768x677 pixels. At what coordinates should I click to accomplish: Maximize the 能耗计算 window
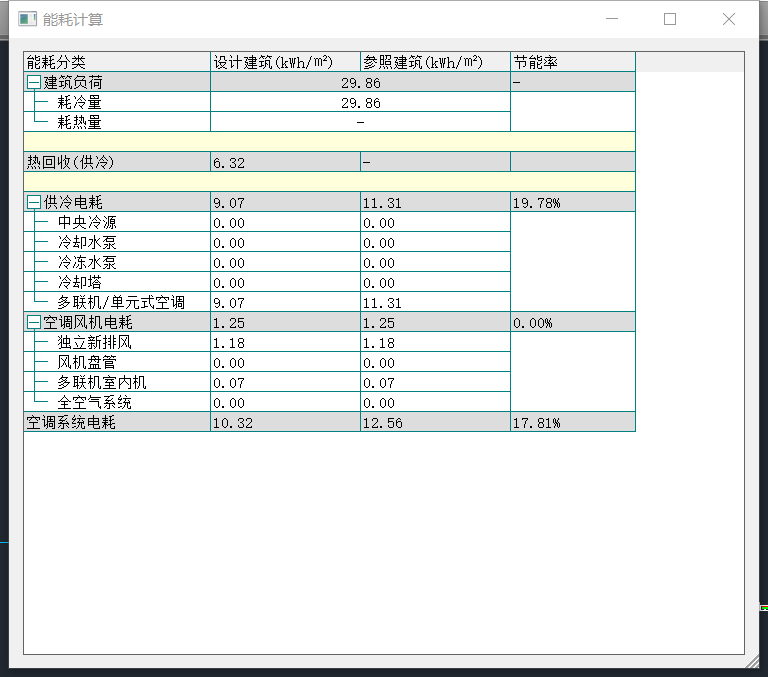tap(670, 19)
